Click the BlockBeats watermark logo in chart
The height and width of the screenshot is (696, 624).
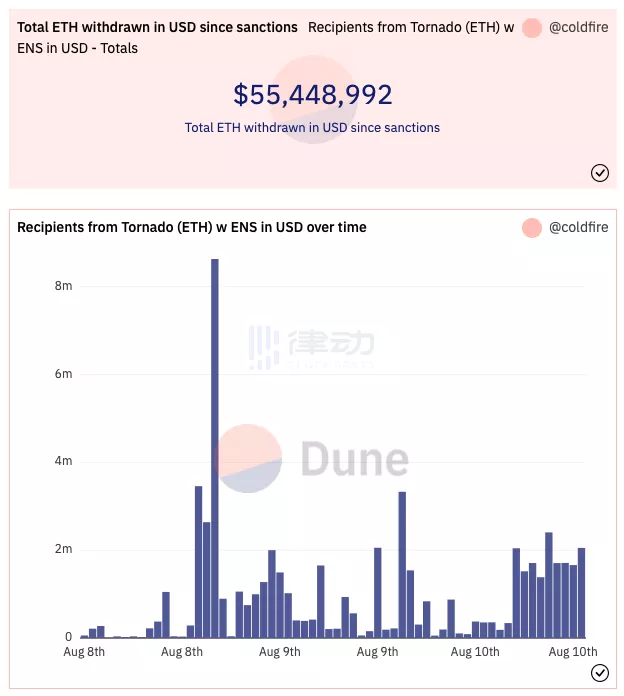pyautogui.click(x=311, y=348)
